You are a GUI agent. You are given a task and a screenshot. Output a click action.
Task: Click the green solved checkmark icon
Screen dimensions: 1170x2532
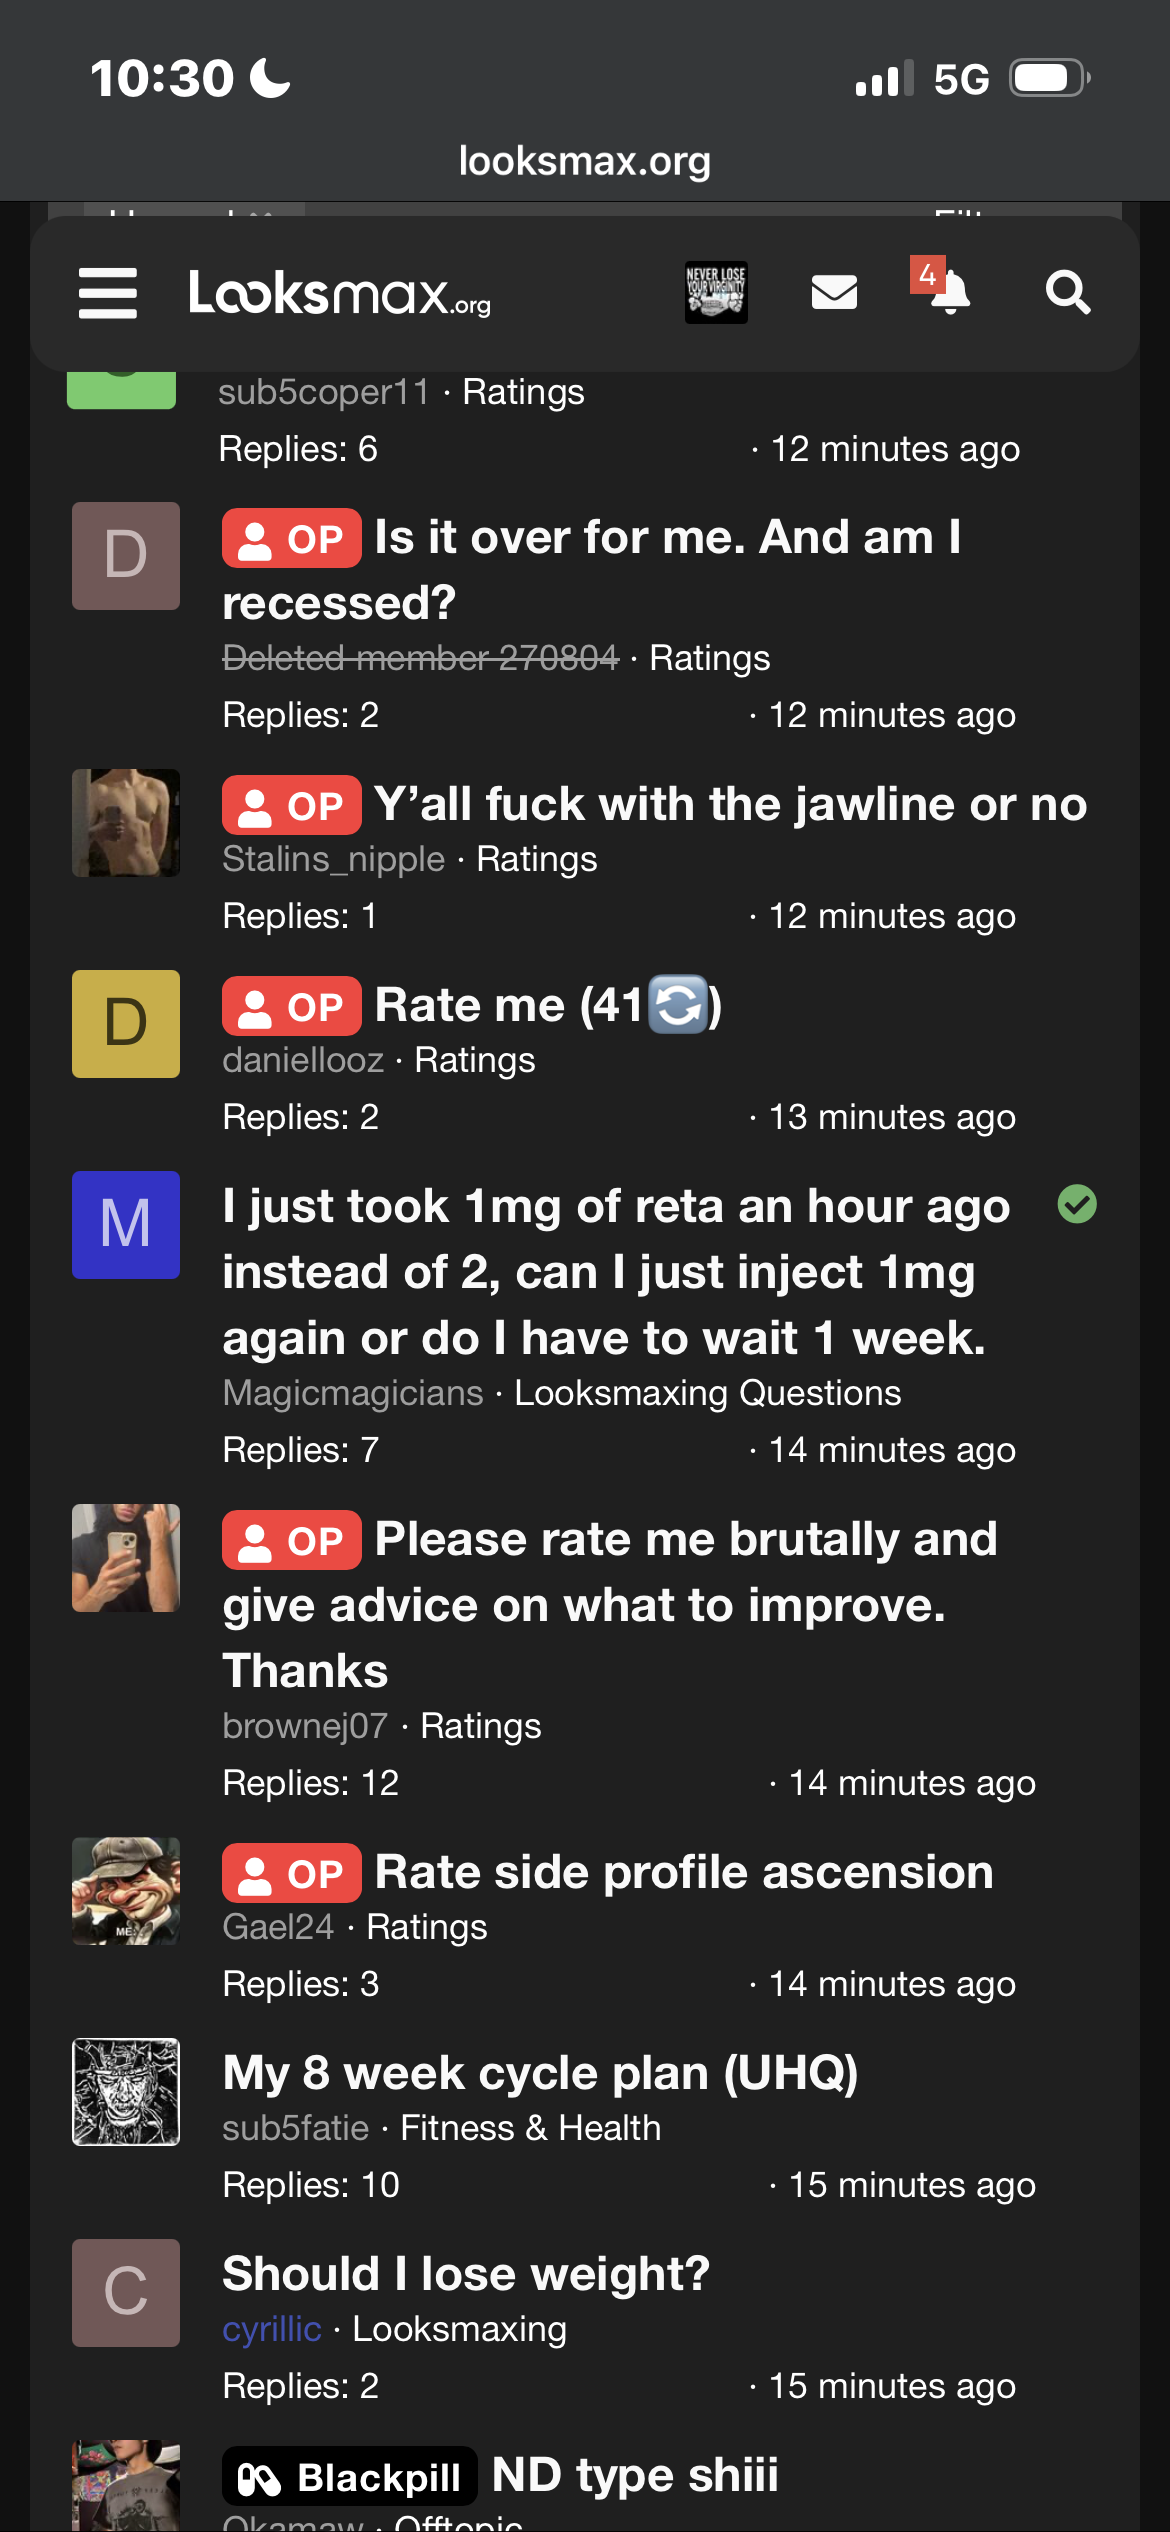pos(1077,1204)
